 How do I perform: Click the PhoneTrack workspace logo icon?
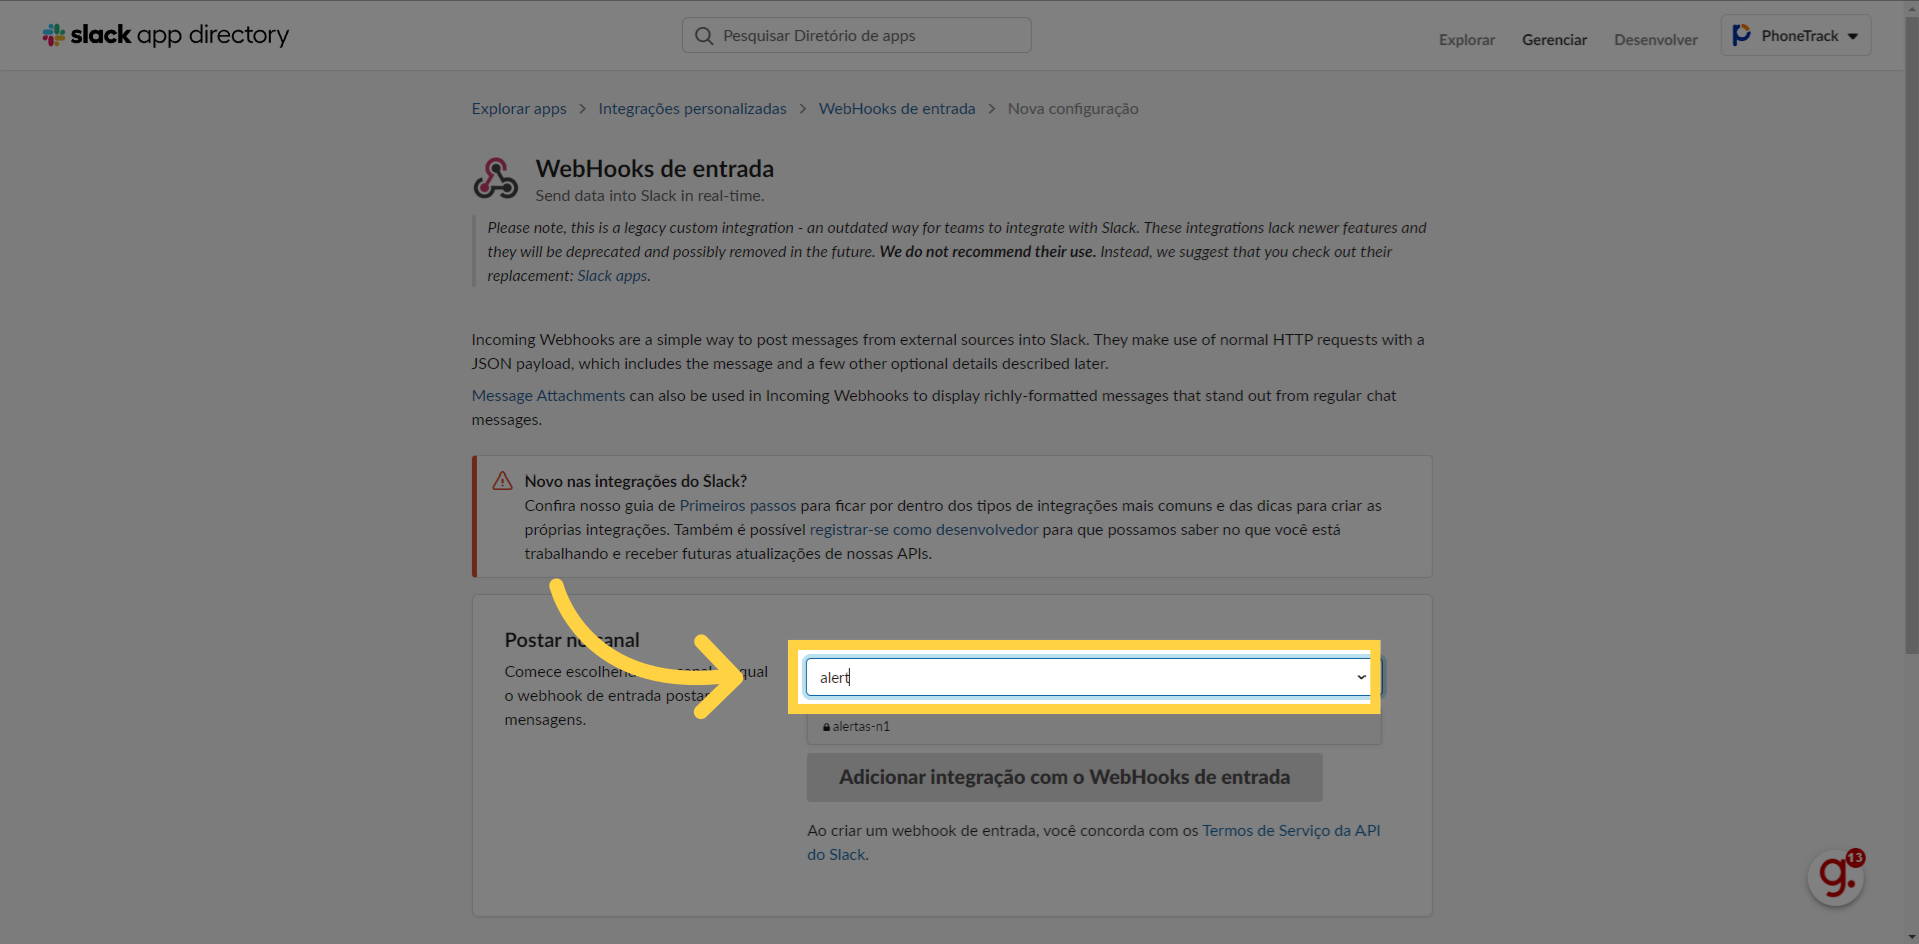tap(1741, 35)
